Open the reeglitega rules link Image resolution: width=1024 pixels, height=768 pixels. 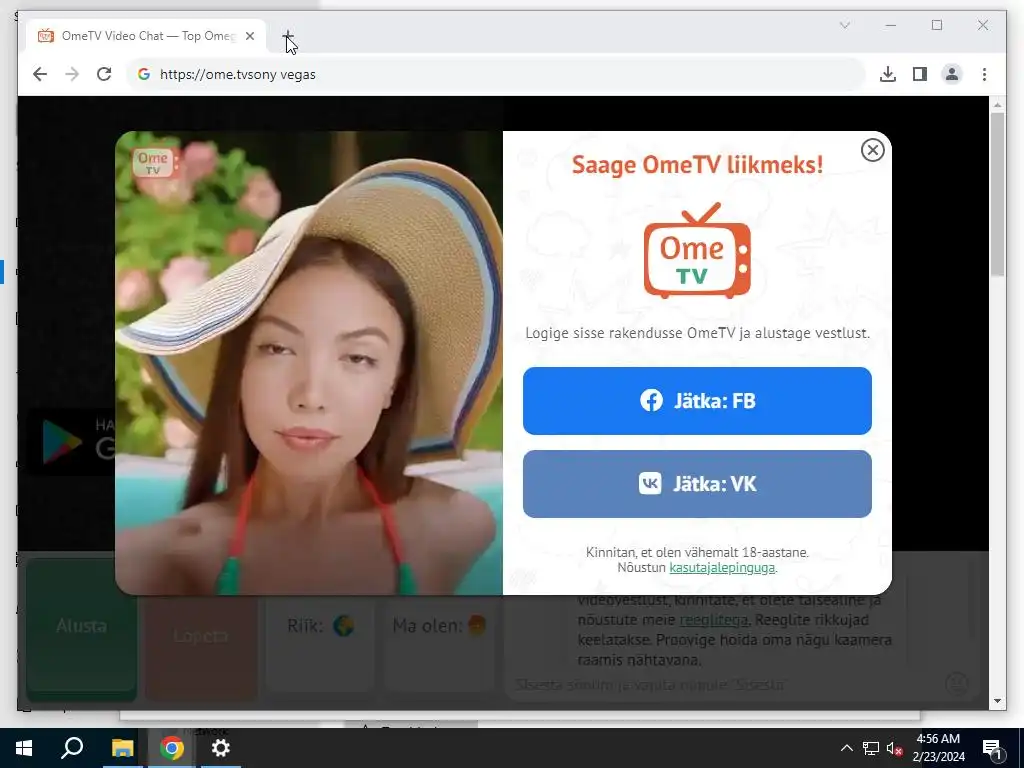point(713,620)
